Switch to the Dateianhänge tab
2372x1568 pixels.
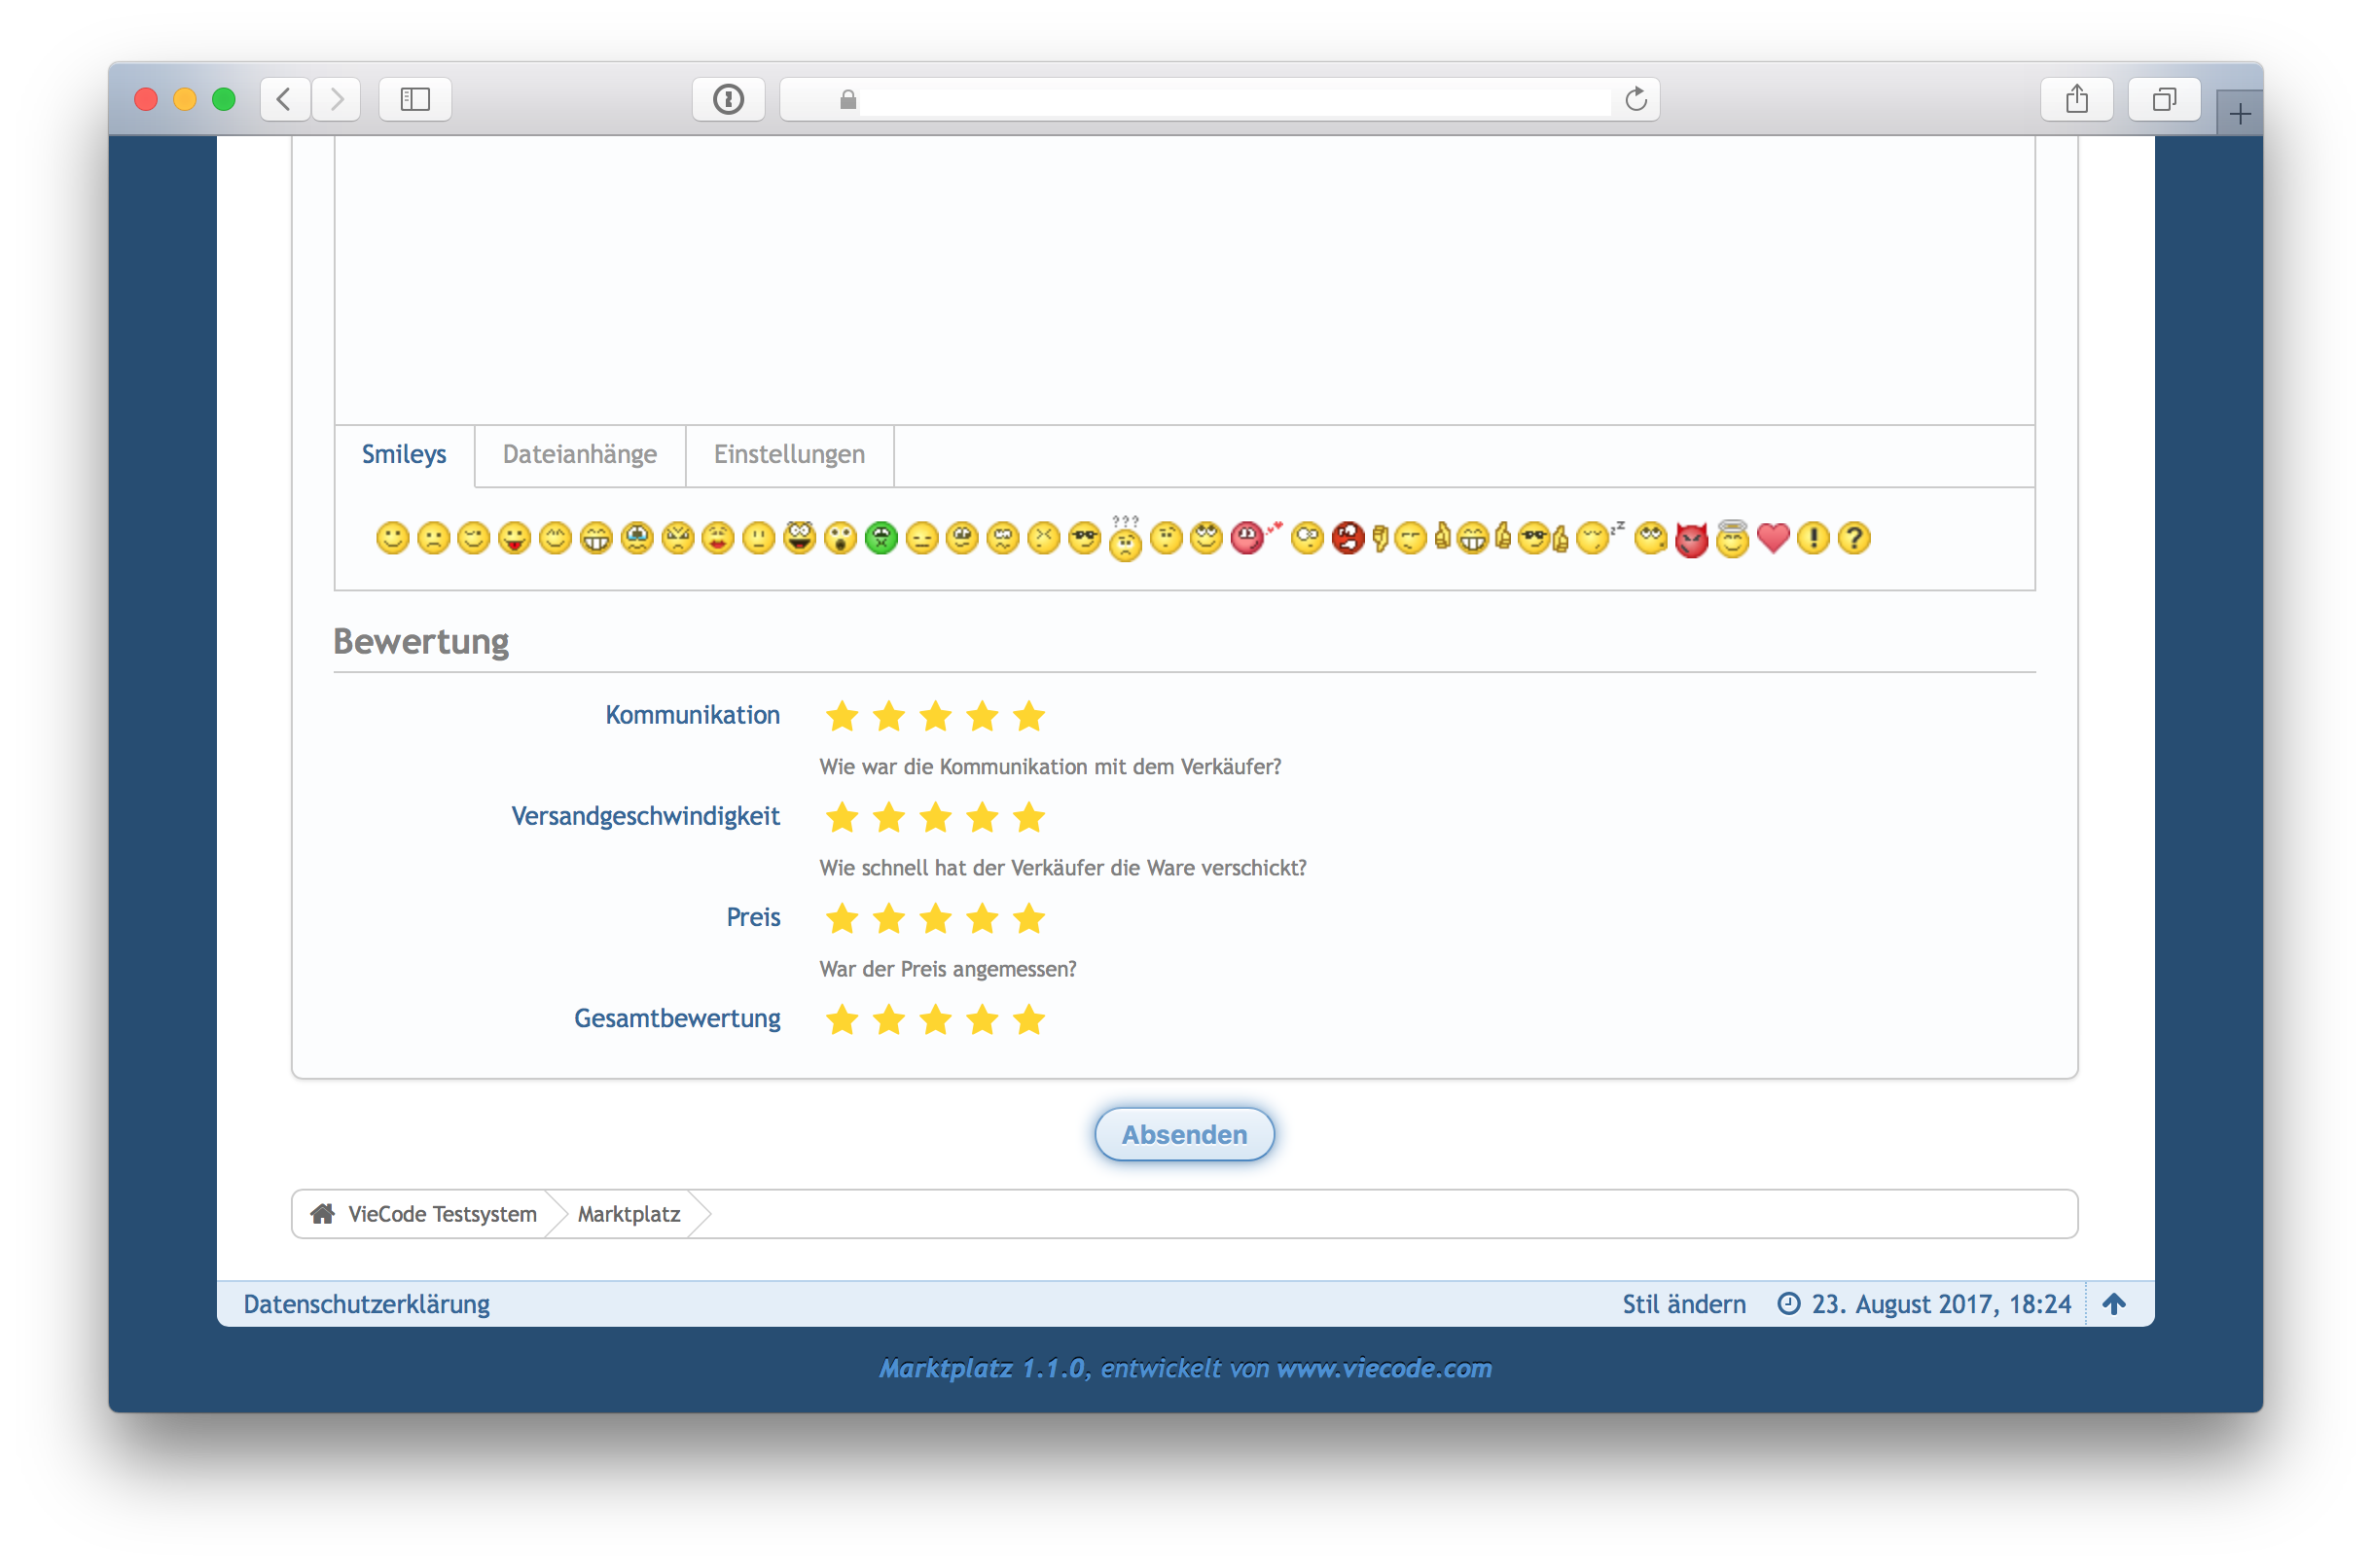coord(579,455)
